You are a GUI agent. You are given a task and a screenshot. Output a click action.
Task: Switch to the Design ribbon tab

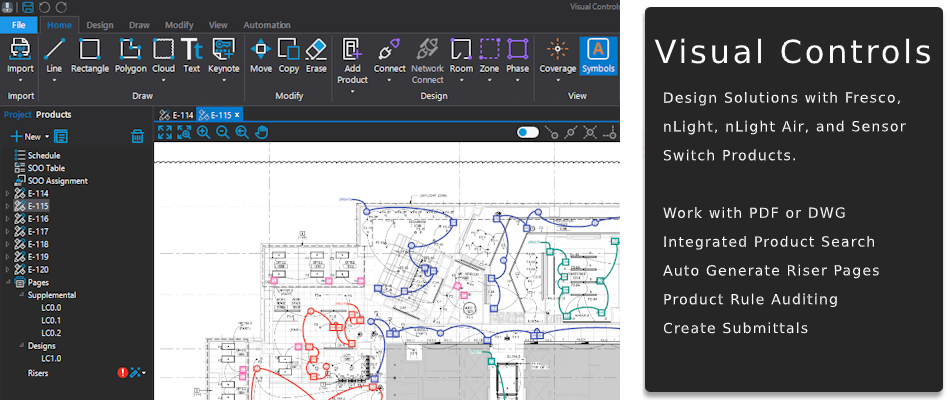99,25
